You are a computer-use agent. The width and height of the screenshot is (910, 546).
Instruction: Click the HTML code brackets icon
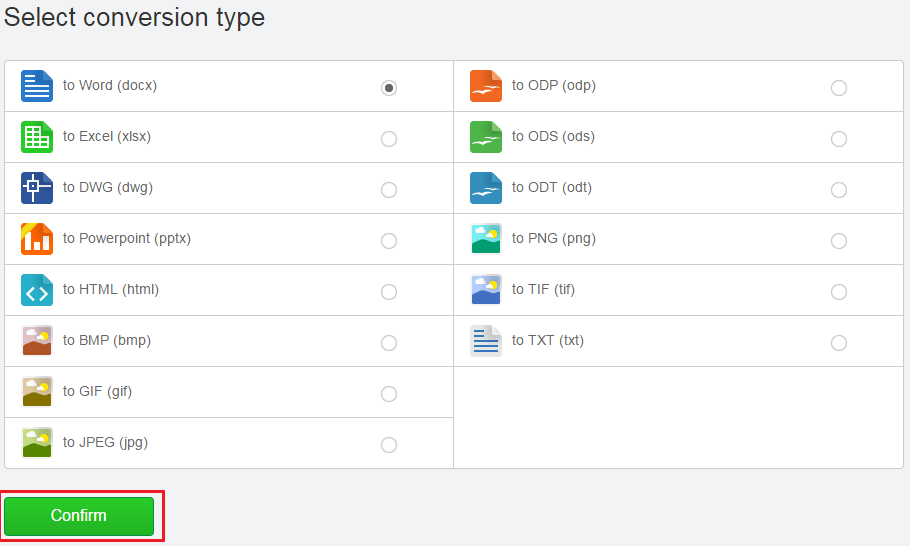click(x=37, y=290)
